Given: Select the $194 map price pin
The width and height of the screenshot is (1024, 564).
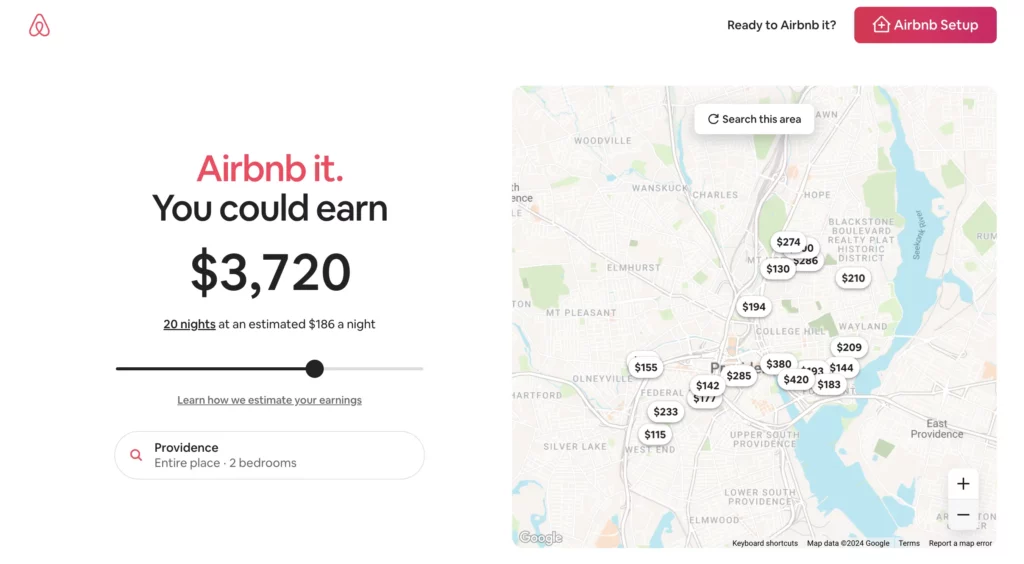Looking at the screenshot, I should pyautogui.click(x=754, y=307).
